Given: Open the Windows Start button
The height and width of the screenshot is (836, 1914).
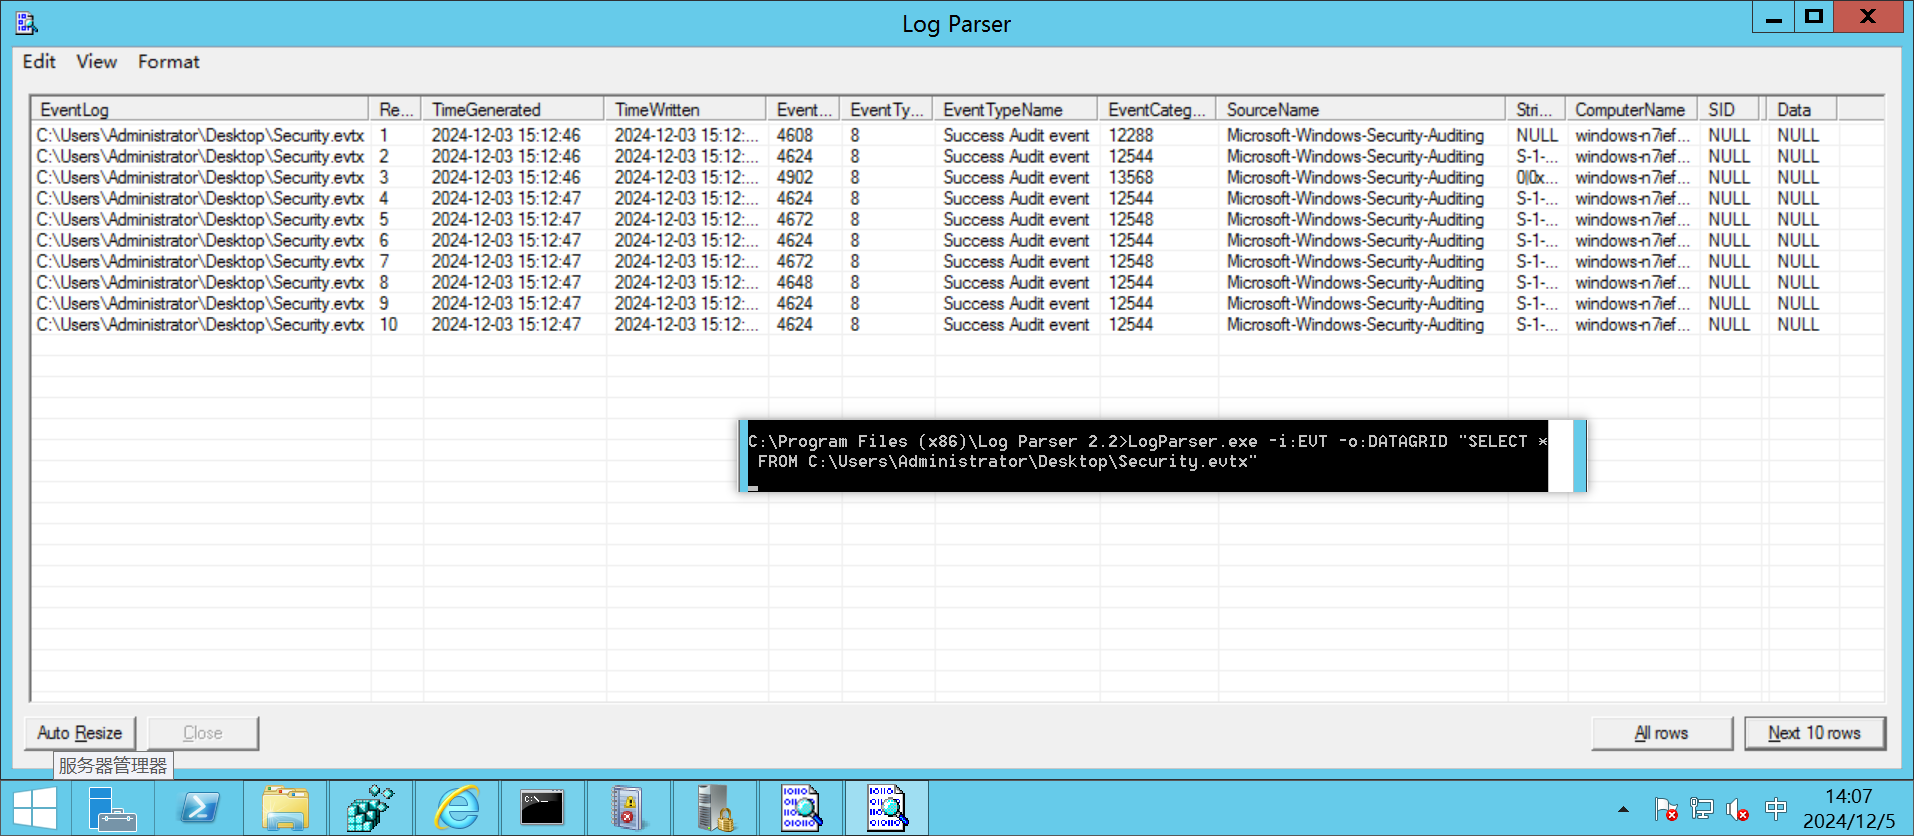Looking at the screenshot, I should (x=35, y=808).
